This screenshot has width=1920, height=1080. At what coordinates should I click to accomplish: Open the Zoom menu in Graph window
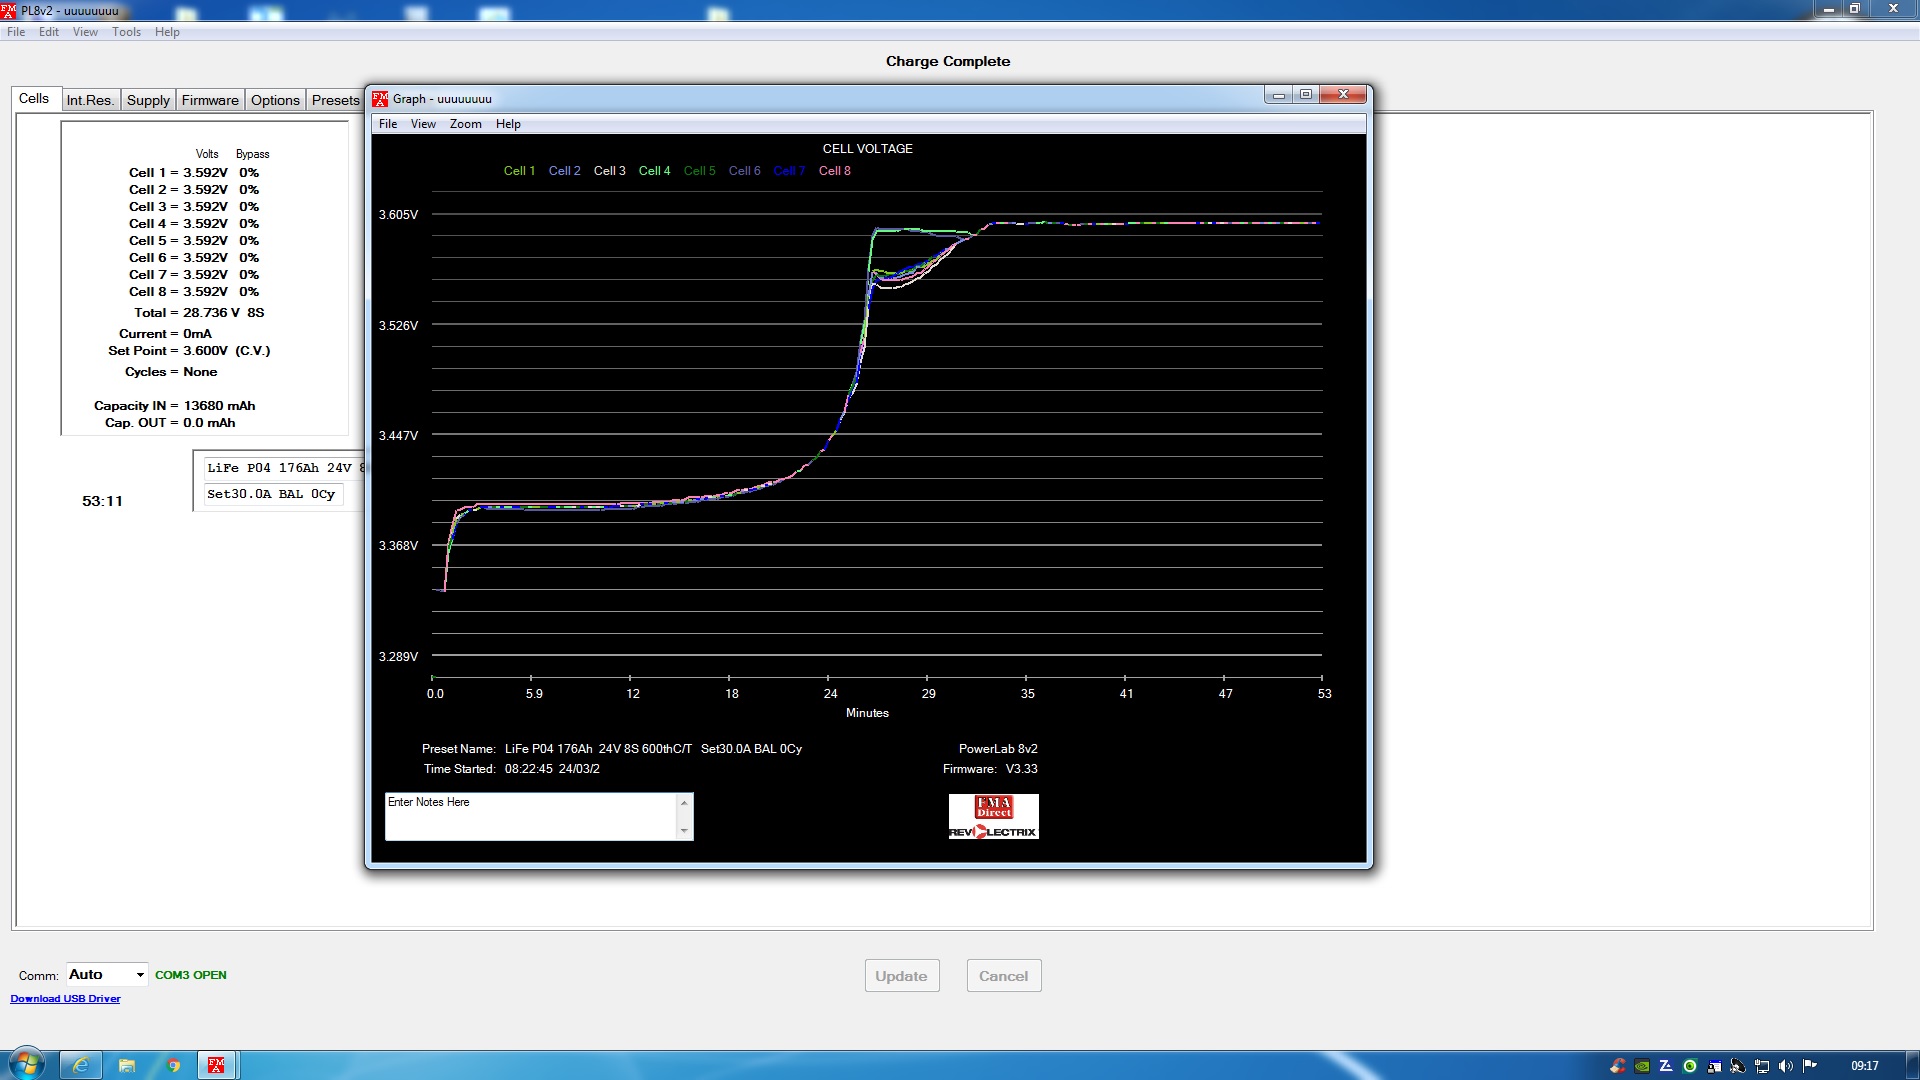(x=465, y=124)
